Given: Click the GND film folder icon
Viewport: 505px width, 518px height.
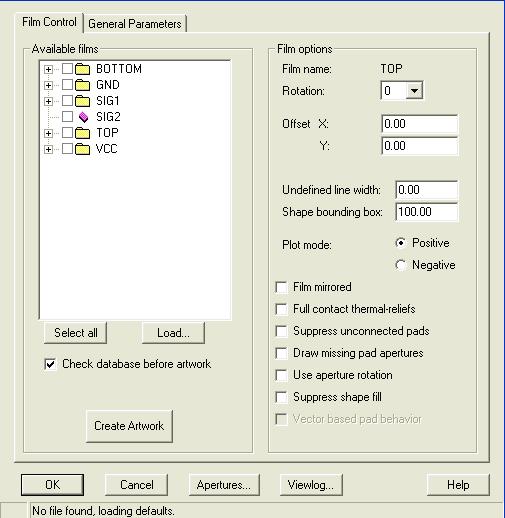Looking at the screenshot, I should (x=82, y=85).
